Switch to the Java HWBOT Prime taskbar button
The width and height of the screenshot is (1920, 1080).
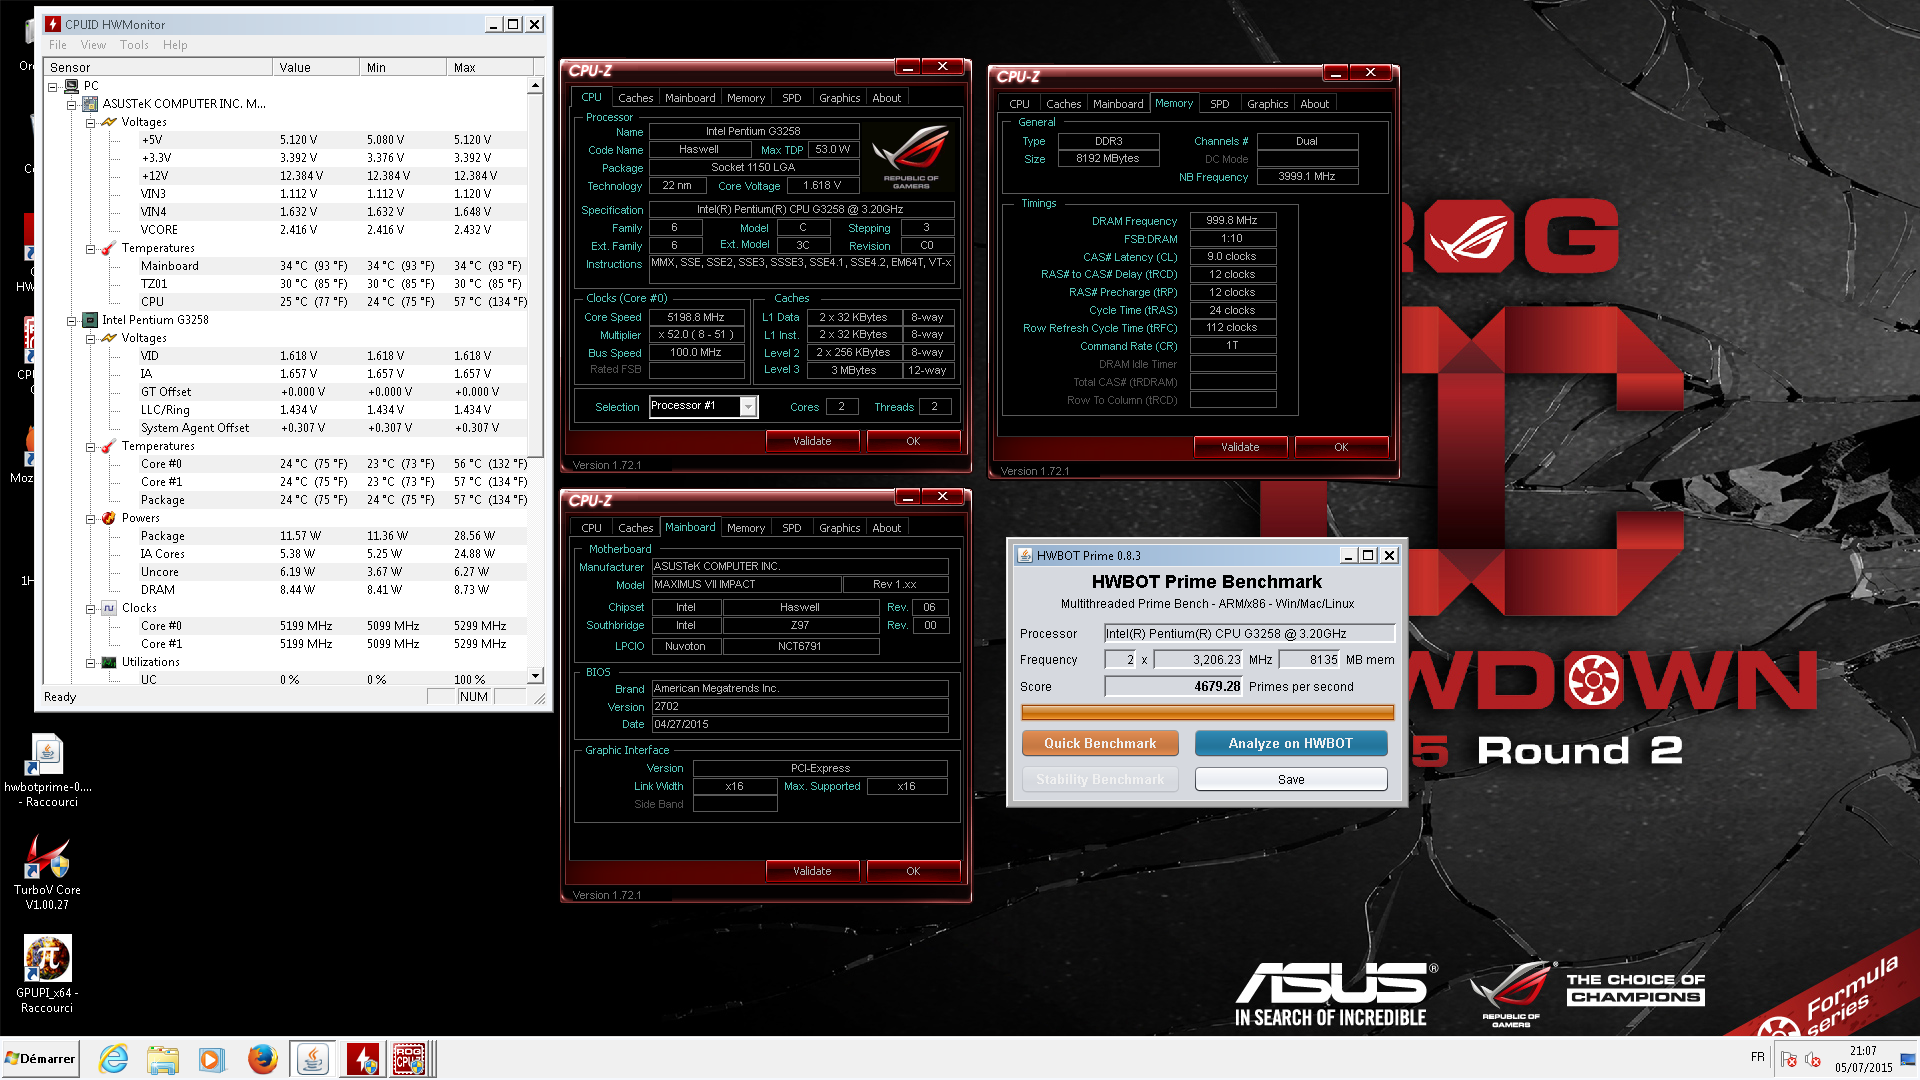pyautogui.click(x=313, y=1059)
